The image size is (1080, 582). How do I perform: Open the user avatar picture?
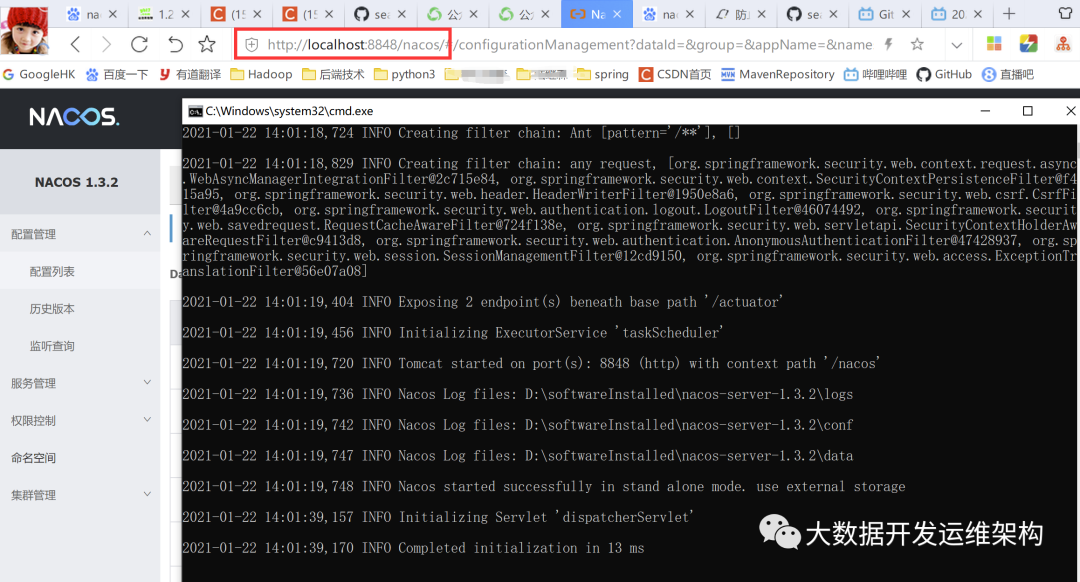coord(25,30)
